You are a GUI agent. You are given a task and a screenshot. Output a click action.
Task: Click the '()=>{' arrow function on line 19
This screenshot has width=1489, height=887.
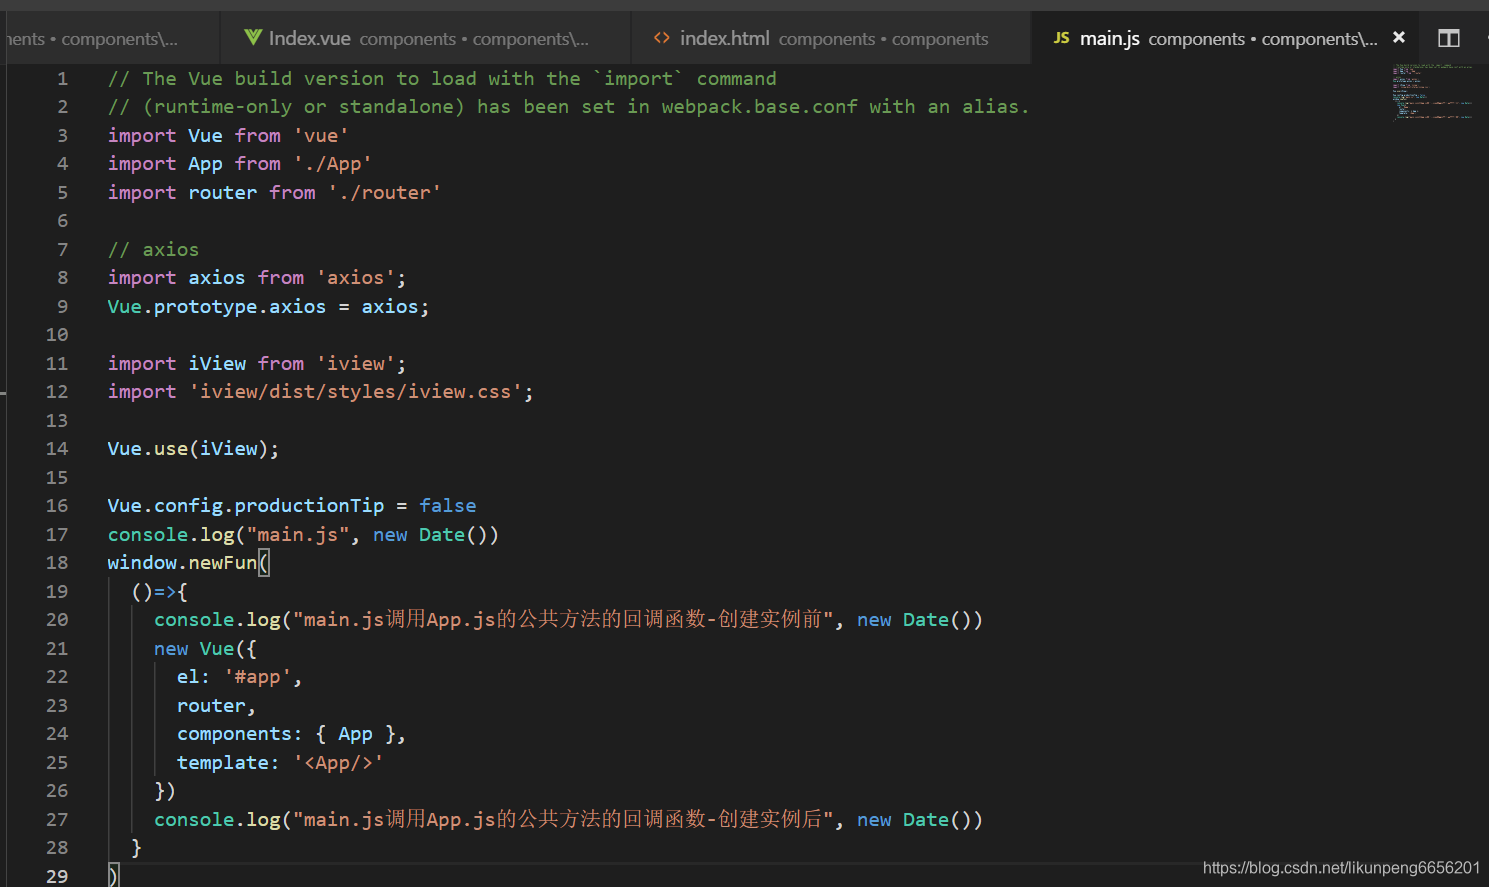[x=159, y=592]
